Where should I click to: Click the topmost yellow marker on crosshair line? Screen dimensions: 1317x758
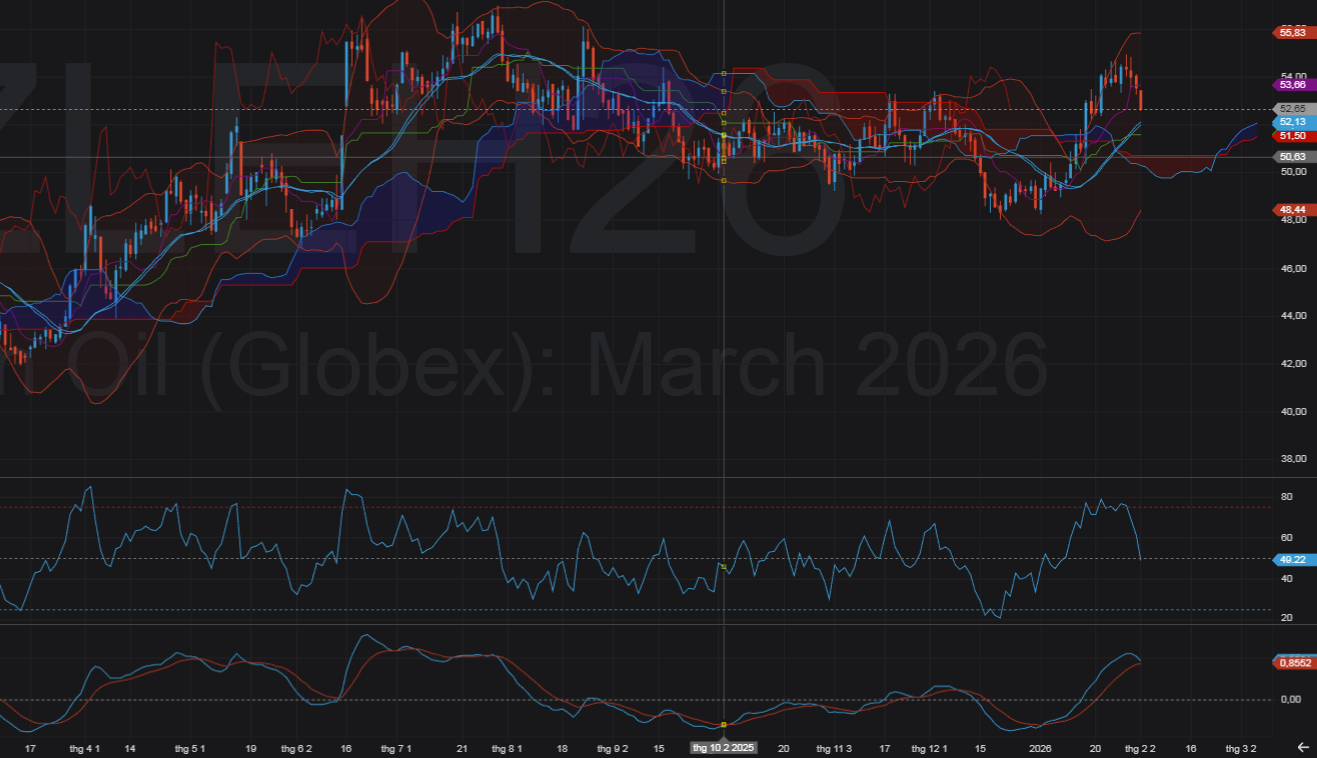[x=724, y=74]
